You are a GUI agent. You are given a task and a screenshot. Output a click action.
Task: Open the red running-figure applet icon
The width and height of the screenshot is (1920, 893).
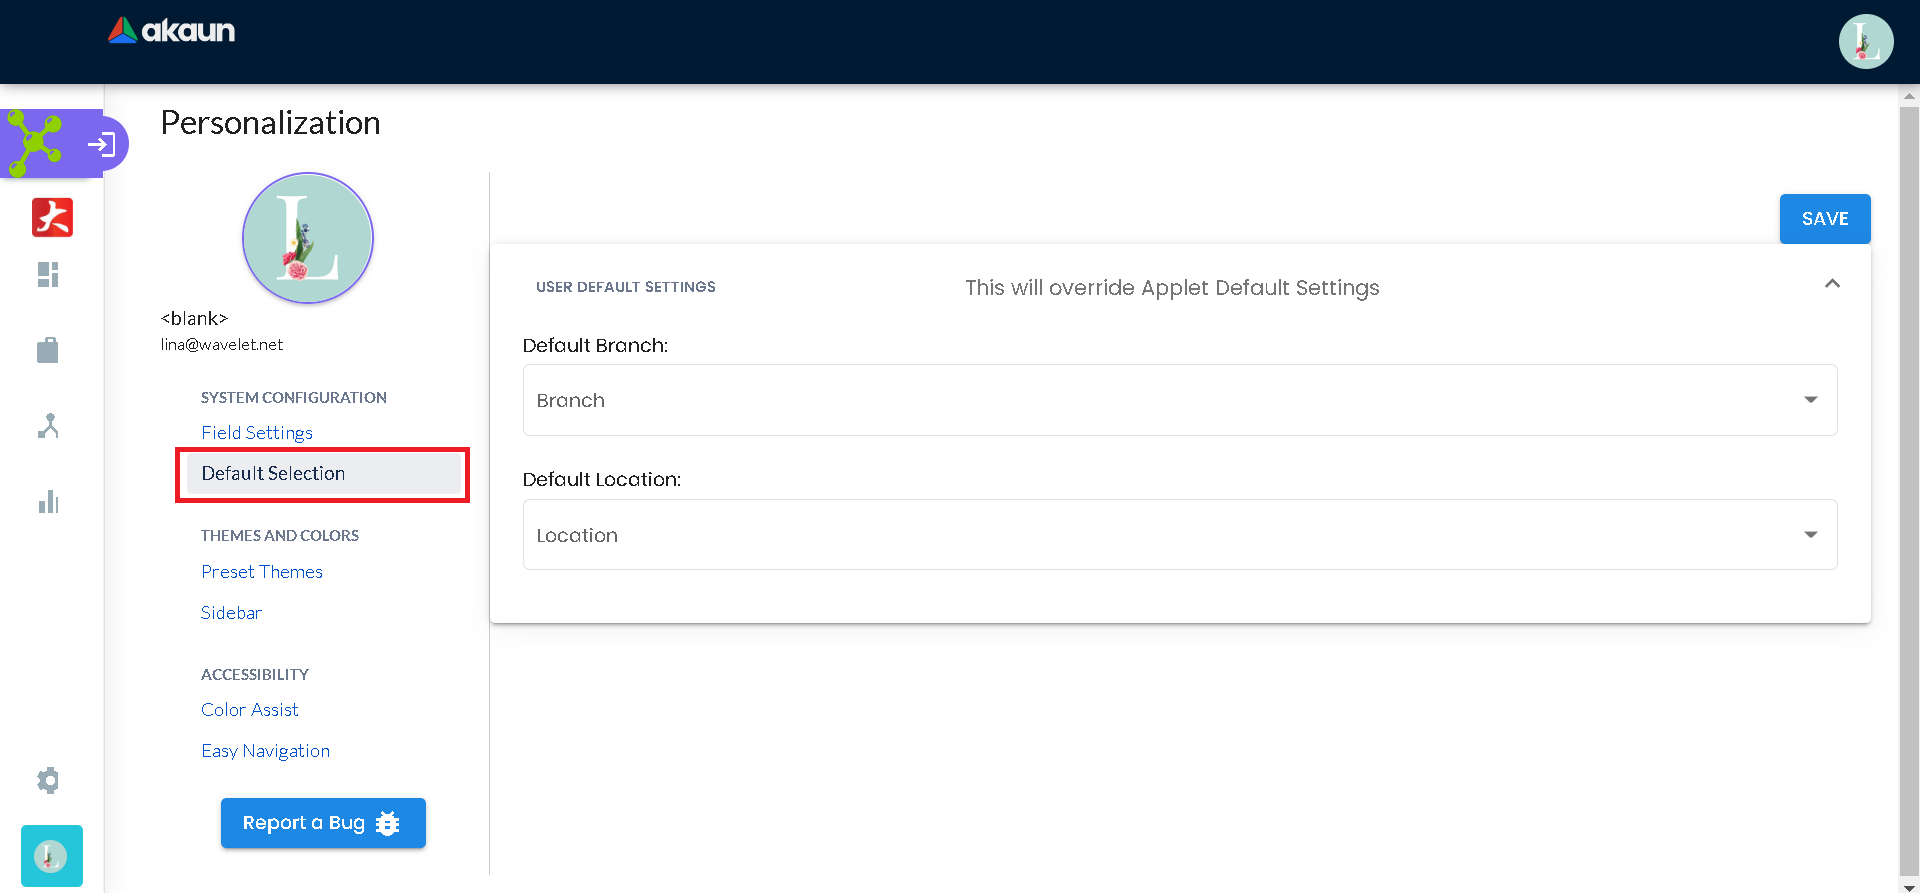[x=52, y=217]
